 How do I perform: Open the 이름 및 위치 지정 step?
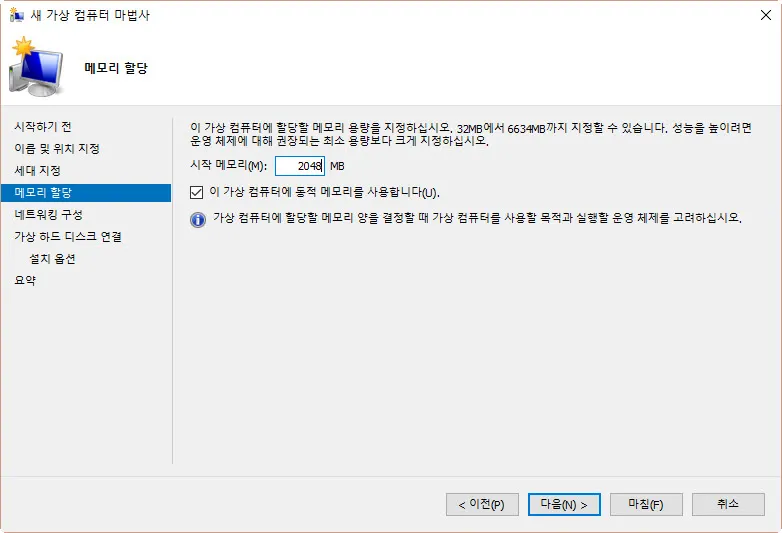tap(57, 149)
